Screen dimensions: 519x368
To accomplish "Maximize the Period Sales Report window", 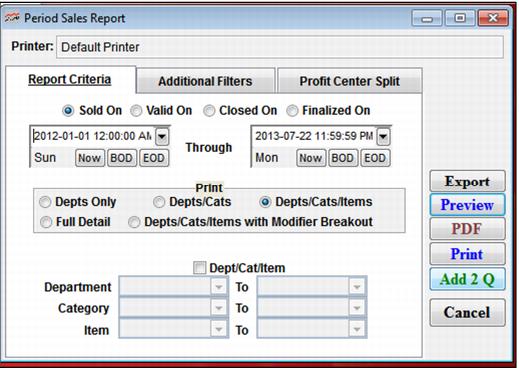I will [460, 18].
